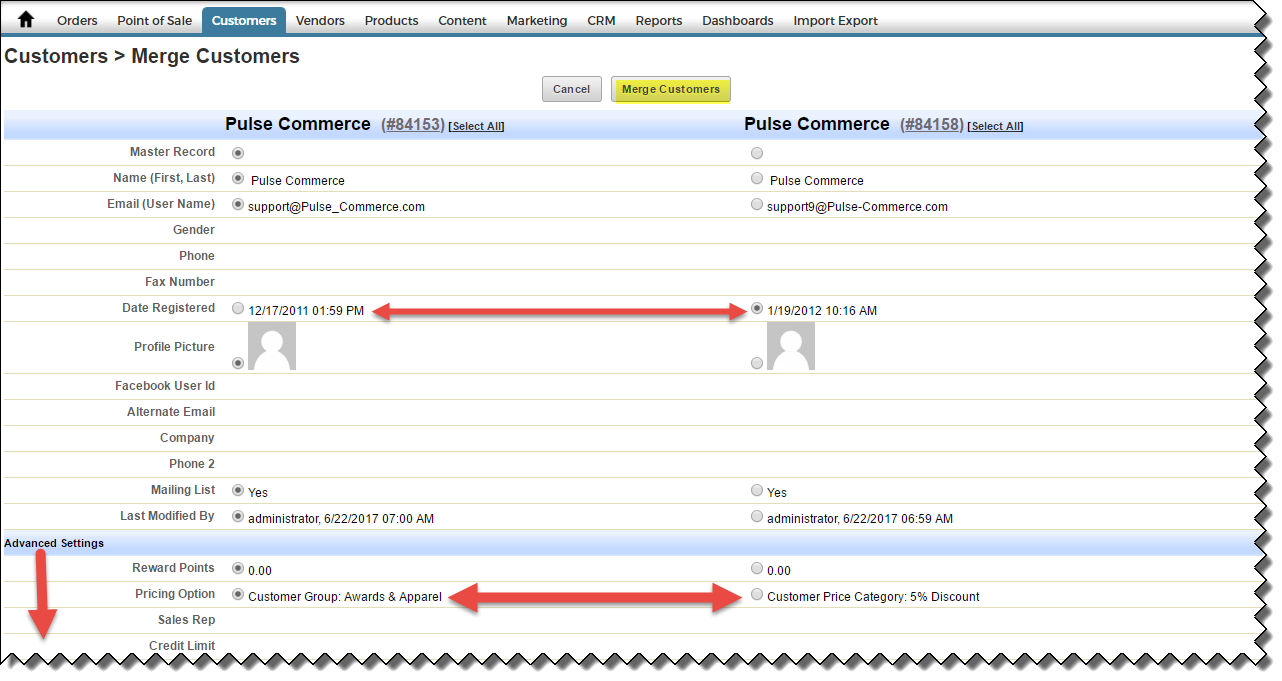Open customer record #84158 link
The height and width of the screenshot is (681, 1282).
click(931, 125)
